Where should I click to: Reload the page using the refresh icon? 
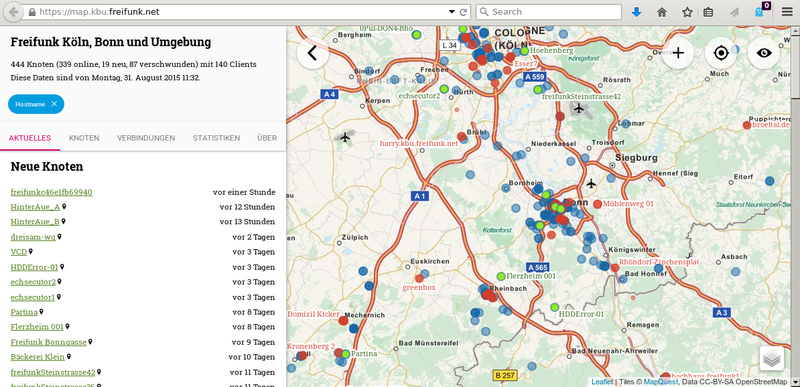point(463,12)
